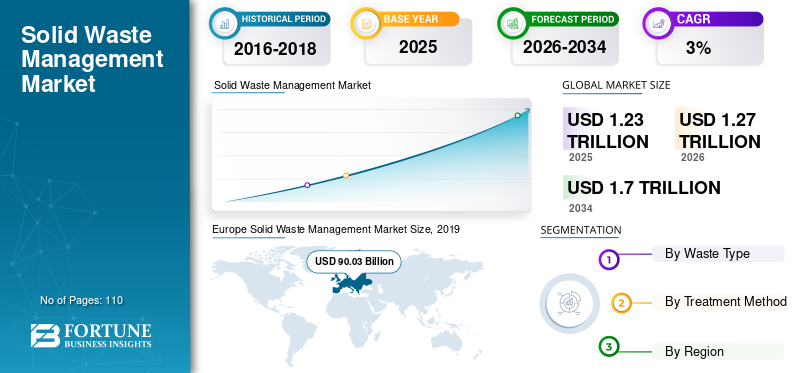Image resolution: width=800 pixels, height=373 pixels.
Task: Click the purple marker on growth curve
Action: [x=307, y=185]
